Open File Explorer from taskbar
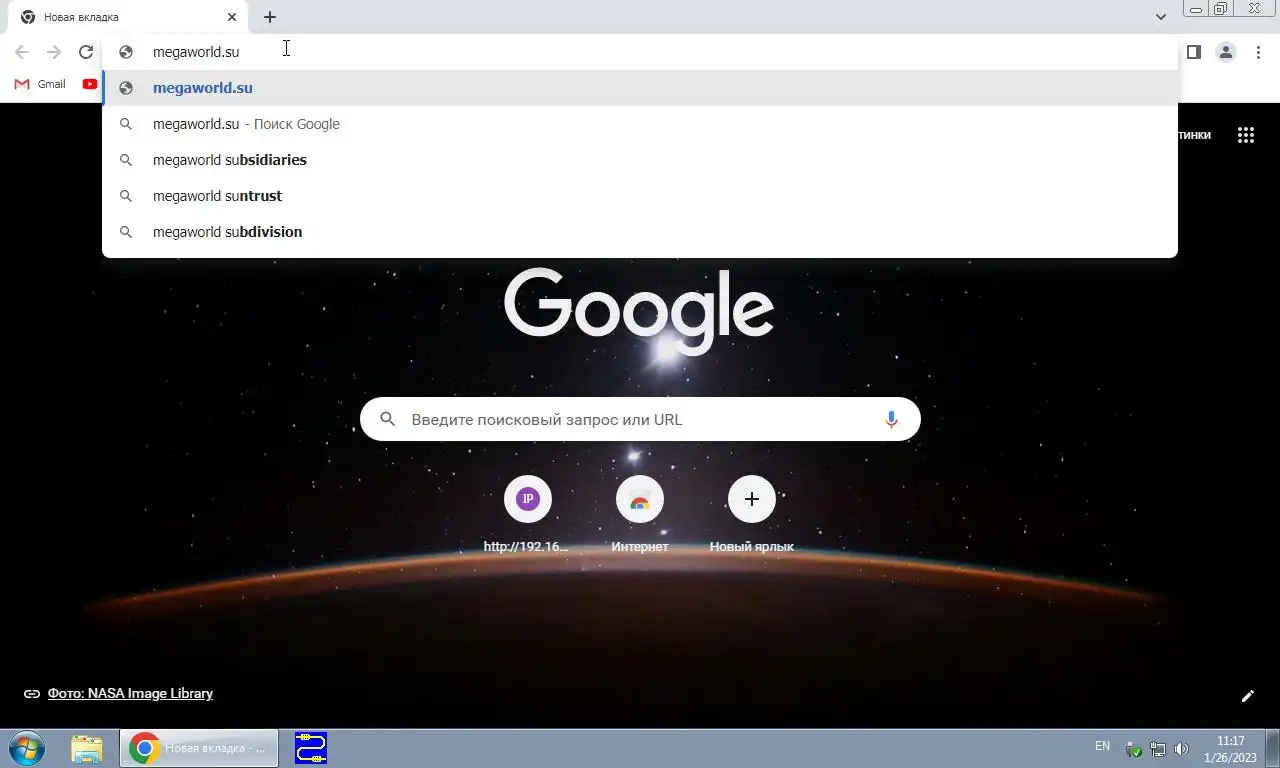Screen dimensions: 1280x768 (x=87, y=748)
